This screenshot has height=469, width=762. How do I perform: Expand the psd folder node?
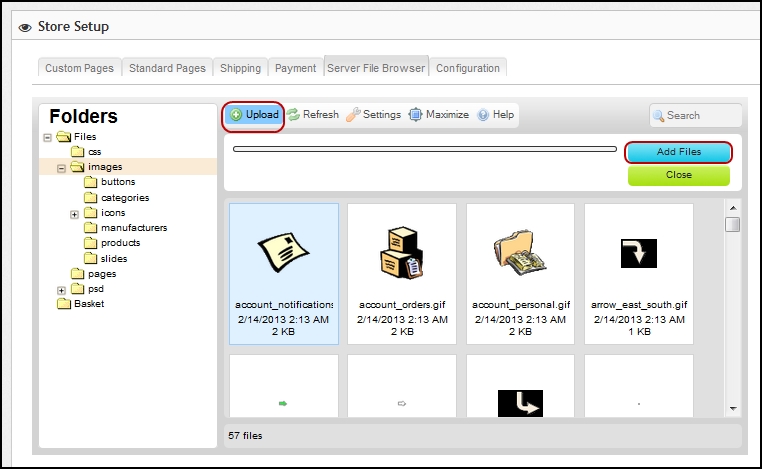(61, 291)
